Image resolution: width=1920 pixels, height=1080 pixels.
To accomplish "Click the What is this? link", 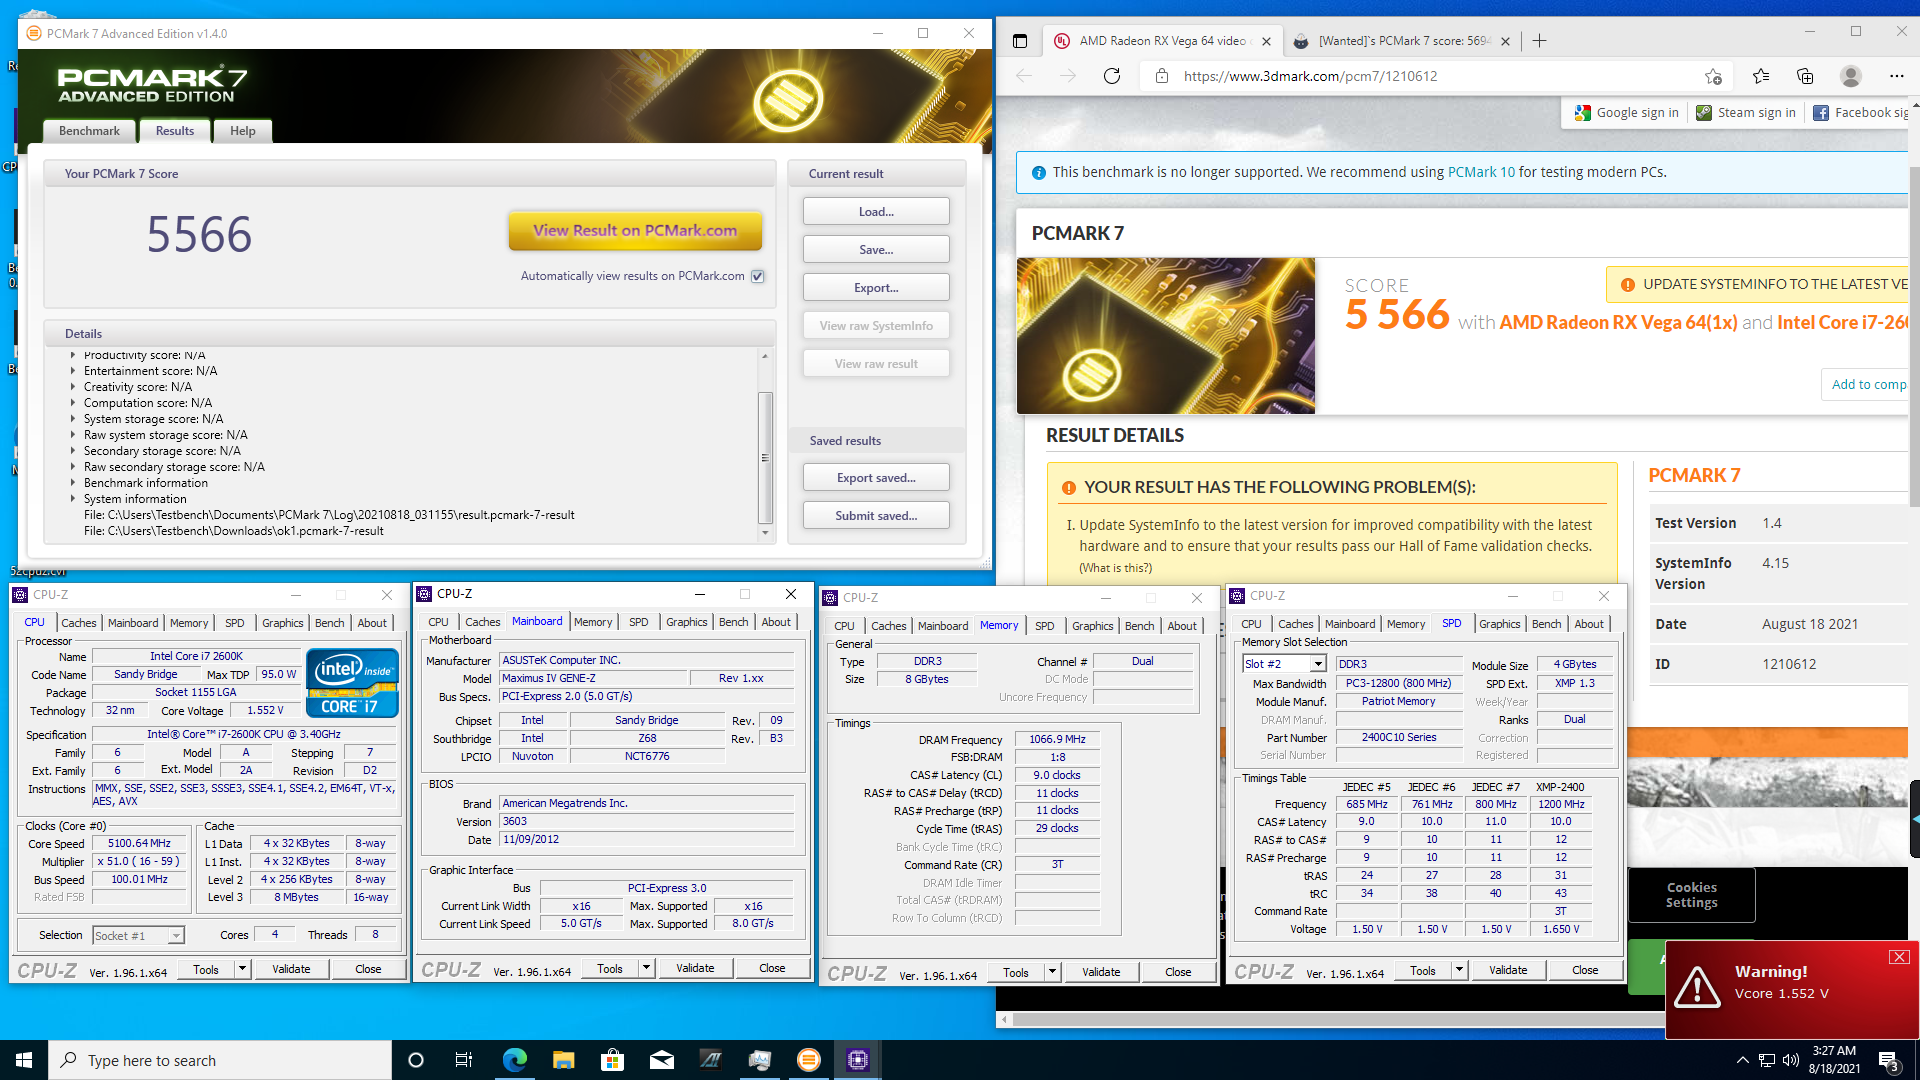I will pyautogui.click(x=1116, y=568).
